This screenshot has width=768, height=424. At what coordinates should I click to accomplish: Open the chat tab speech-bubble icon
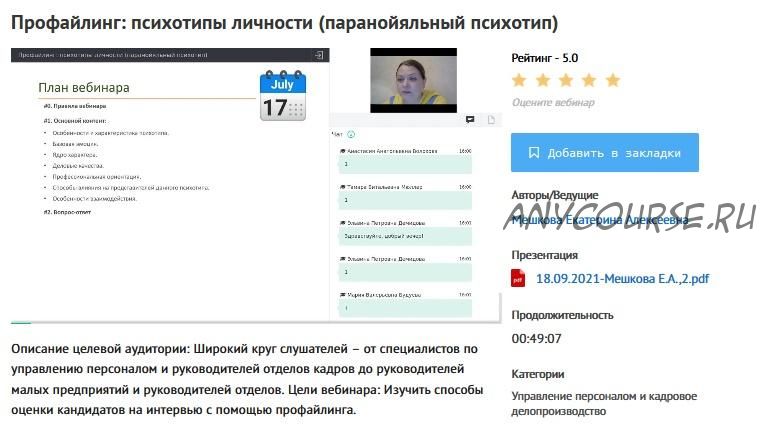click(x=470, y=119)
